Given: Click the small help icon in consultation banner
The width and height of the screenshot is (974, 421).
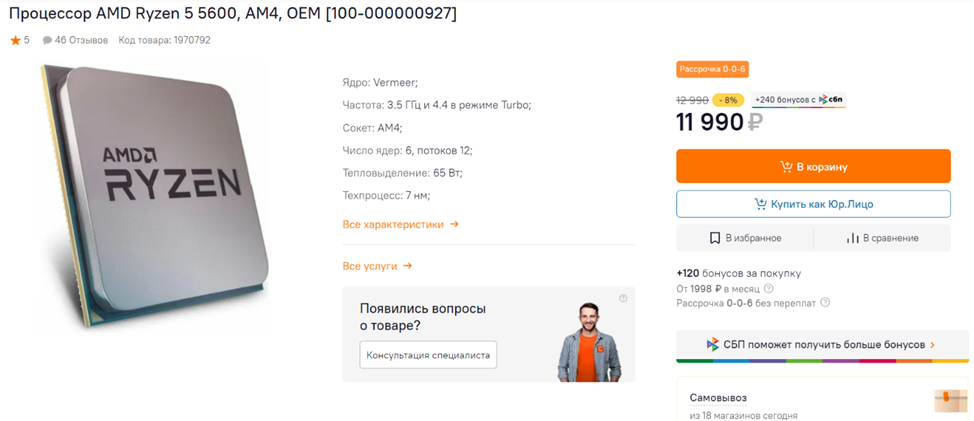Looking at the screenshot, I should click(623, 298).
